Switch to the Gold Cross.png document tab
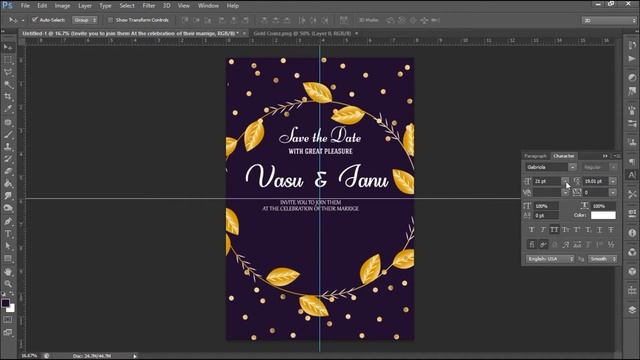Viewport: 640px width, 360px height. coord(302,33)
